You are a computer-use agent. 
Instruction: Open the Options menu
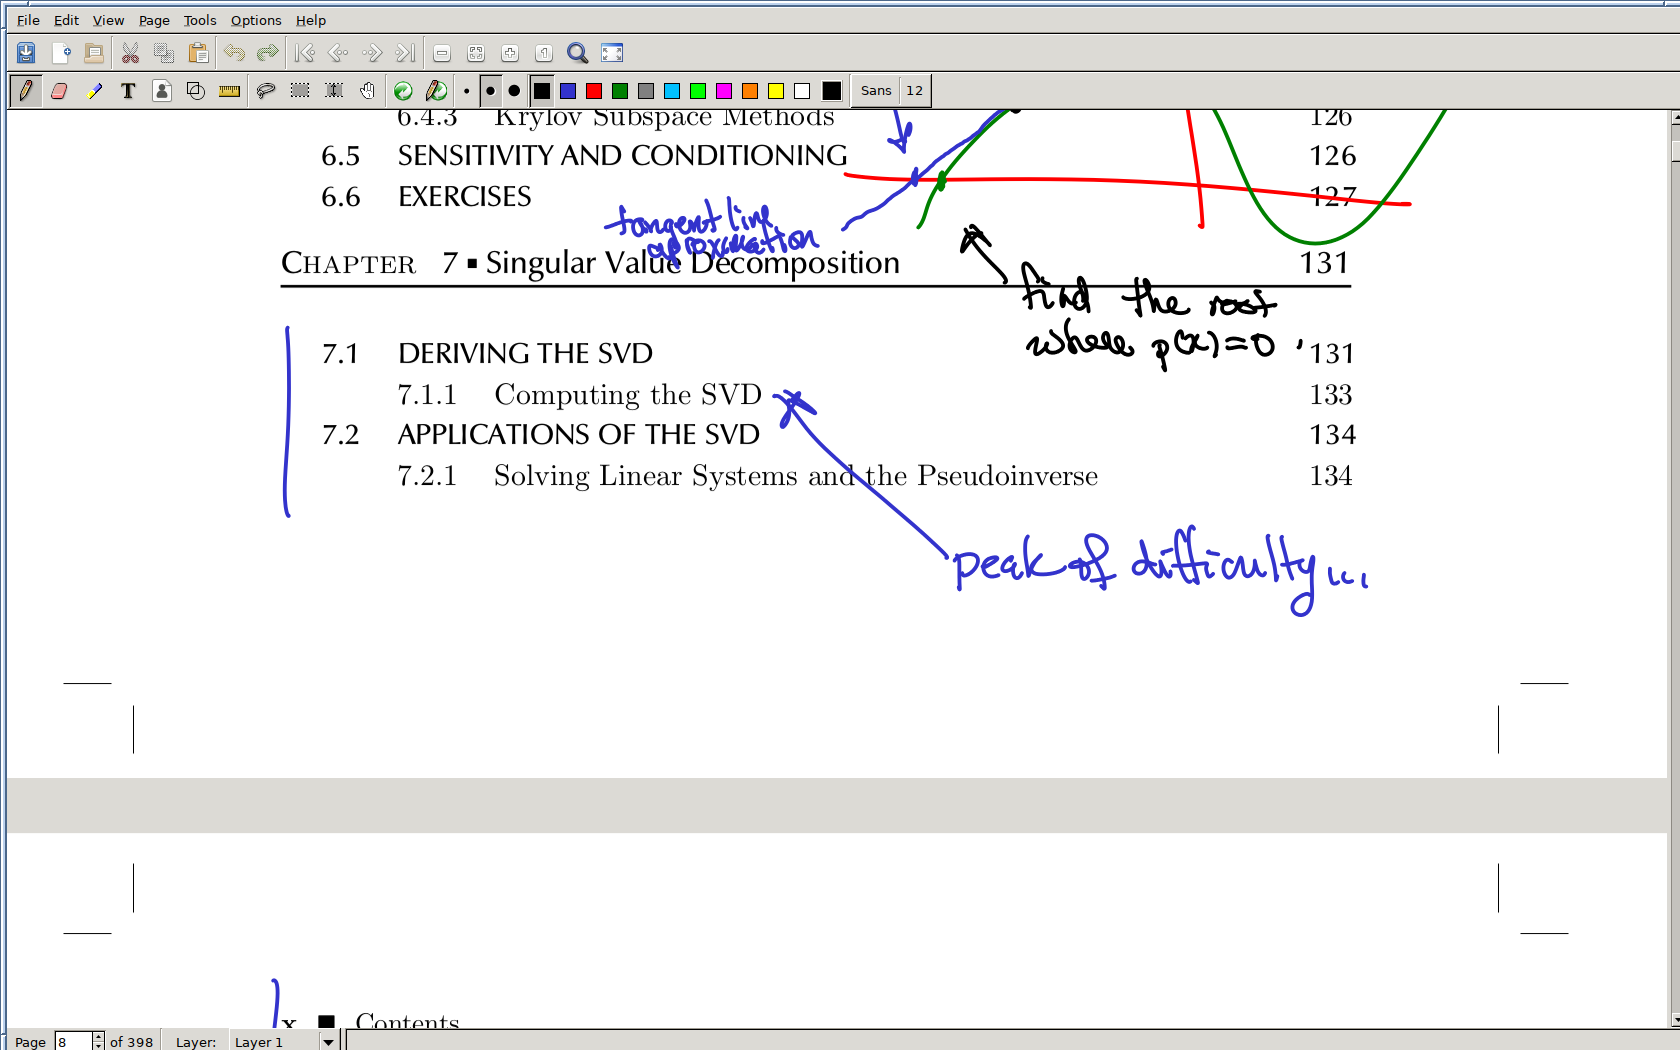click(256, 20)
